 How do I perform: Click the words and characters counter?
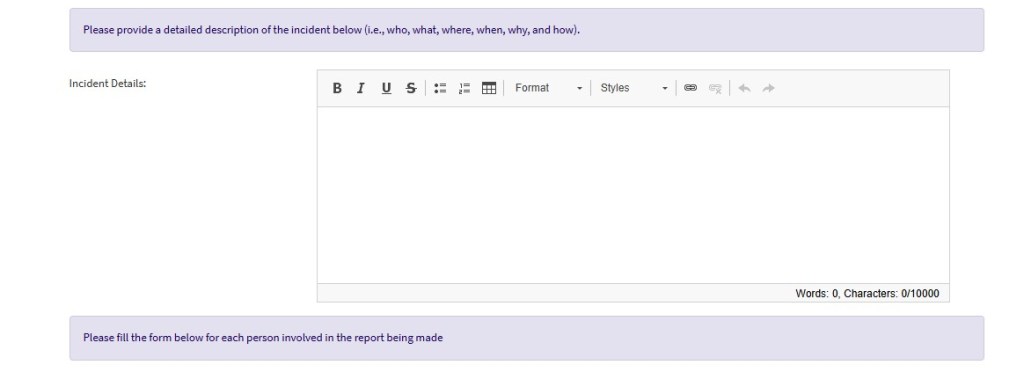[867, 294]
